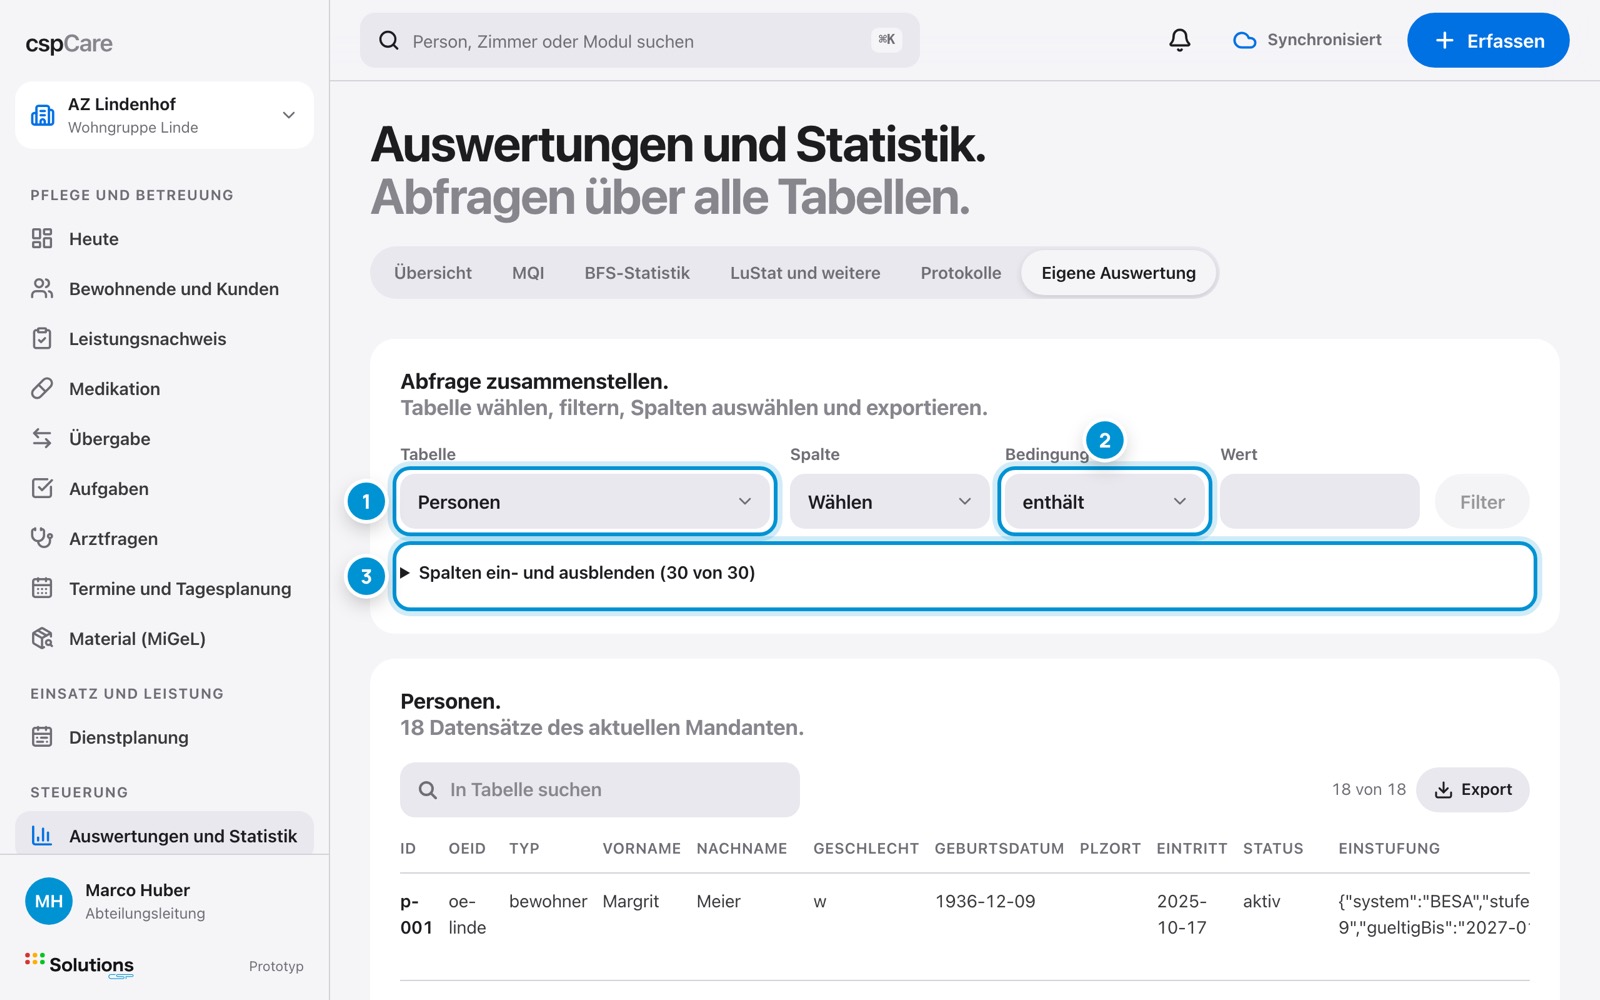Open the Material (MiGeL) package icon
This screenshot has width=1600, height=1000.
42,638
